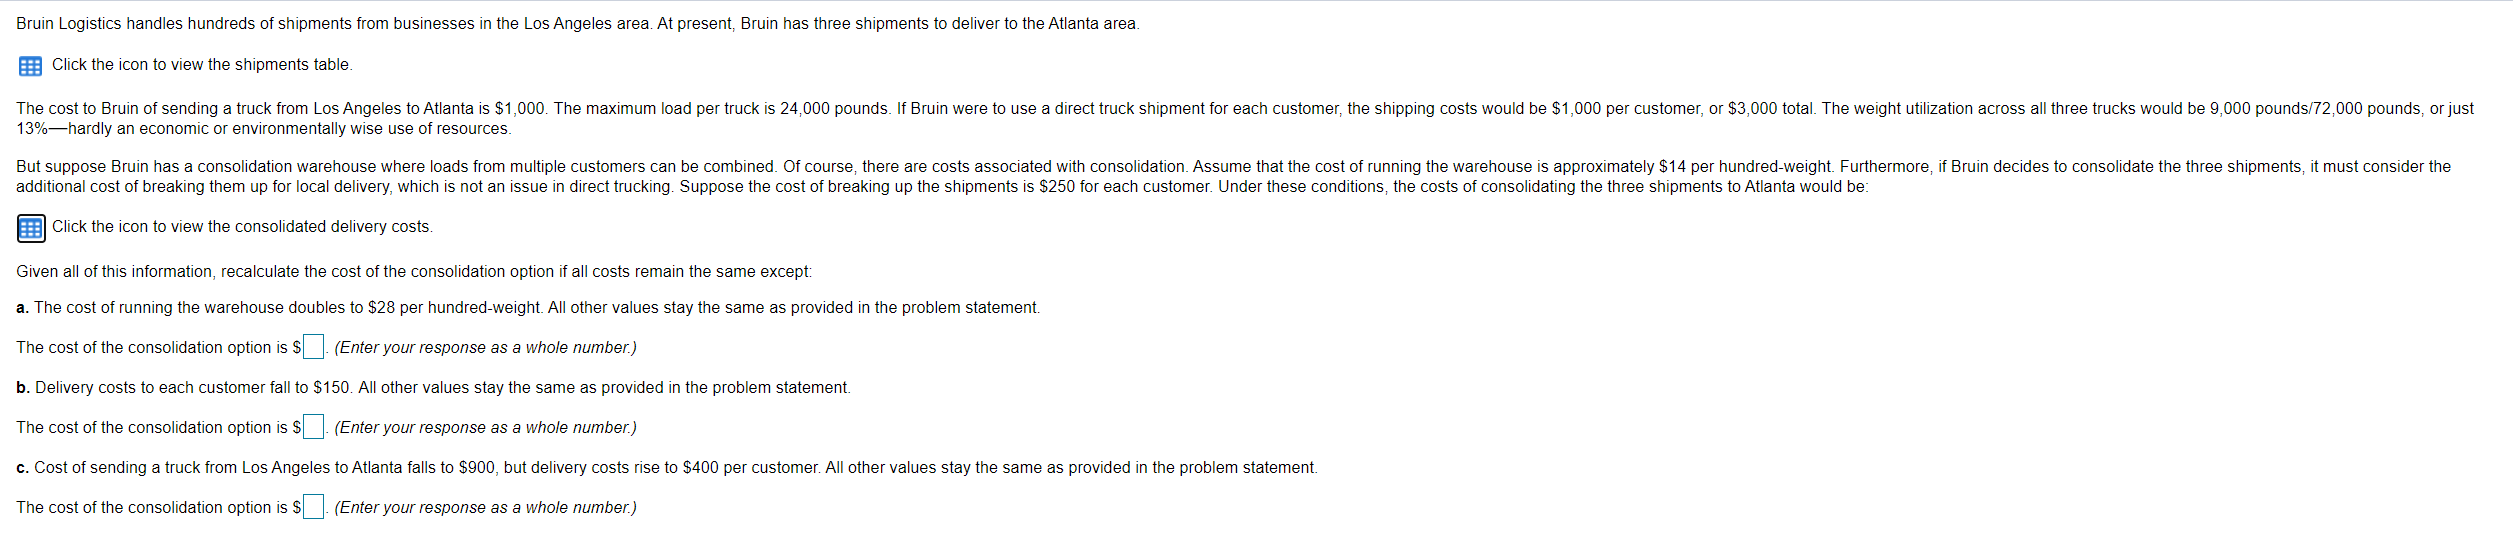
Task: Click the opening 'Bruin Logistics handles hundreds' sentence
Action: pyautogui.click(x=577, y=24)
